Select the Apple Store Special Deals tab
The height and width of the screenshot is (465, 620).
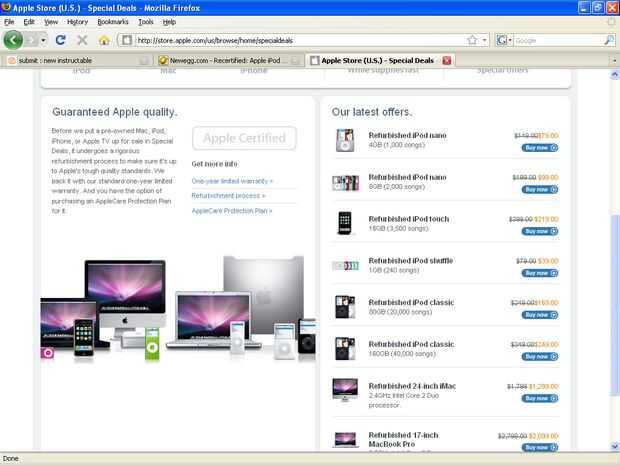(378, 60)
